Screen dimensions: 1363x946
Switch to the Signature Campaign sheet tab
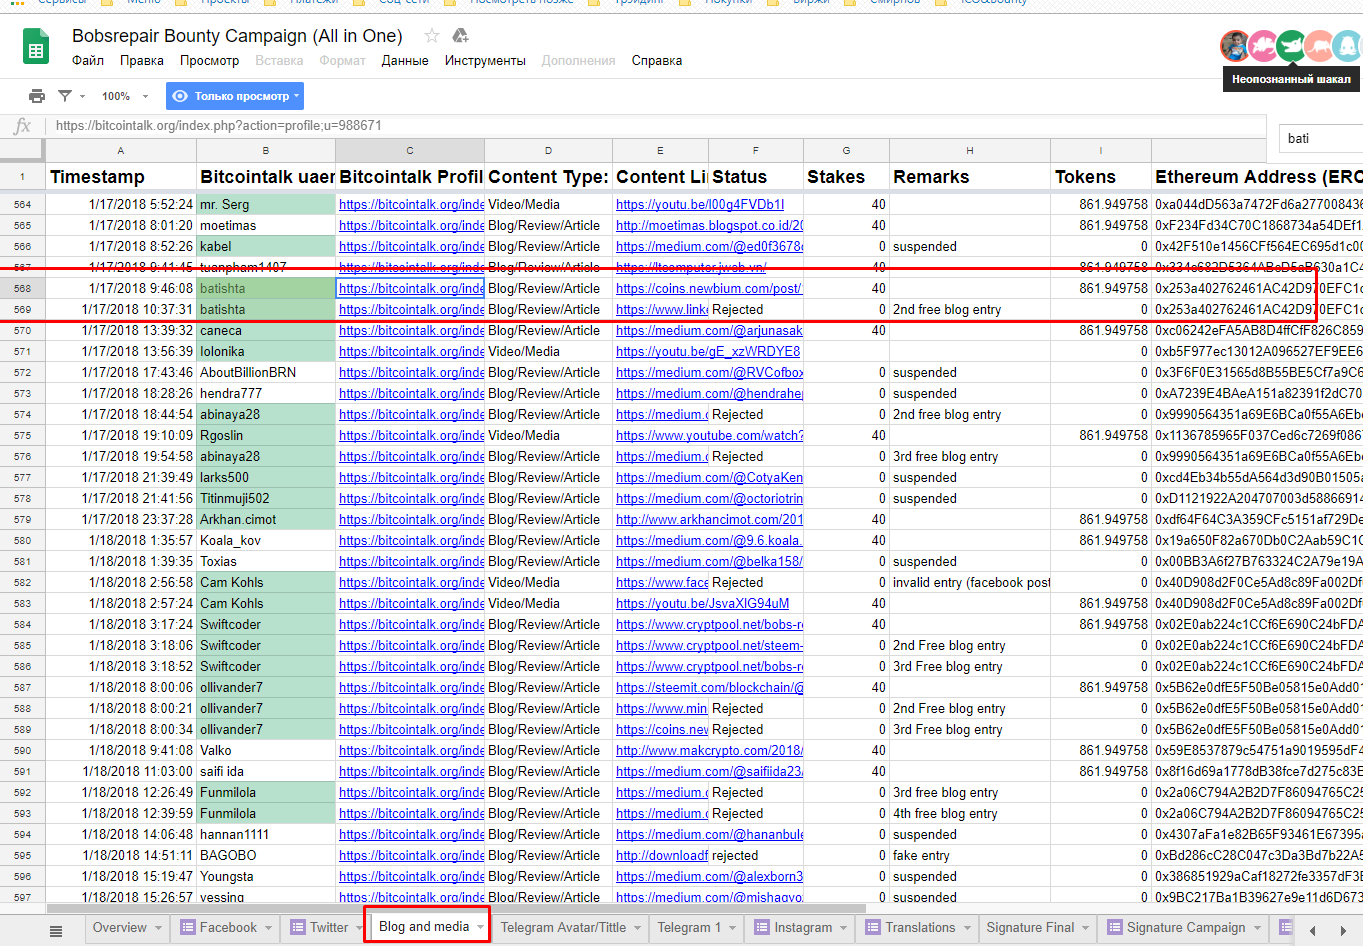tap(1186, 928)
